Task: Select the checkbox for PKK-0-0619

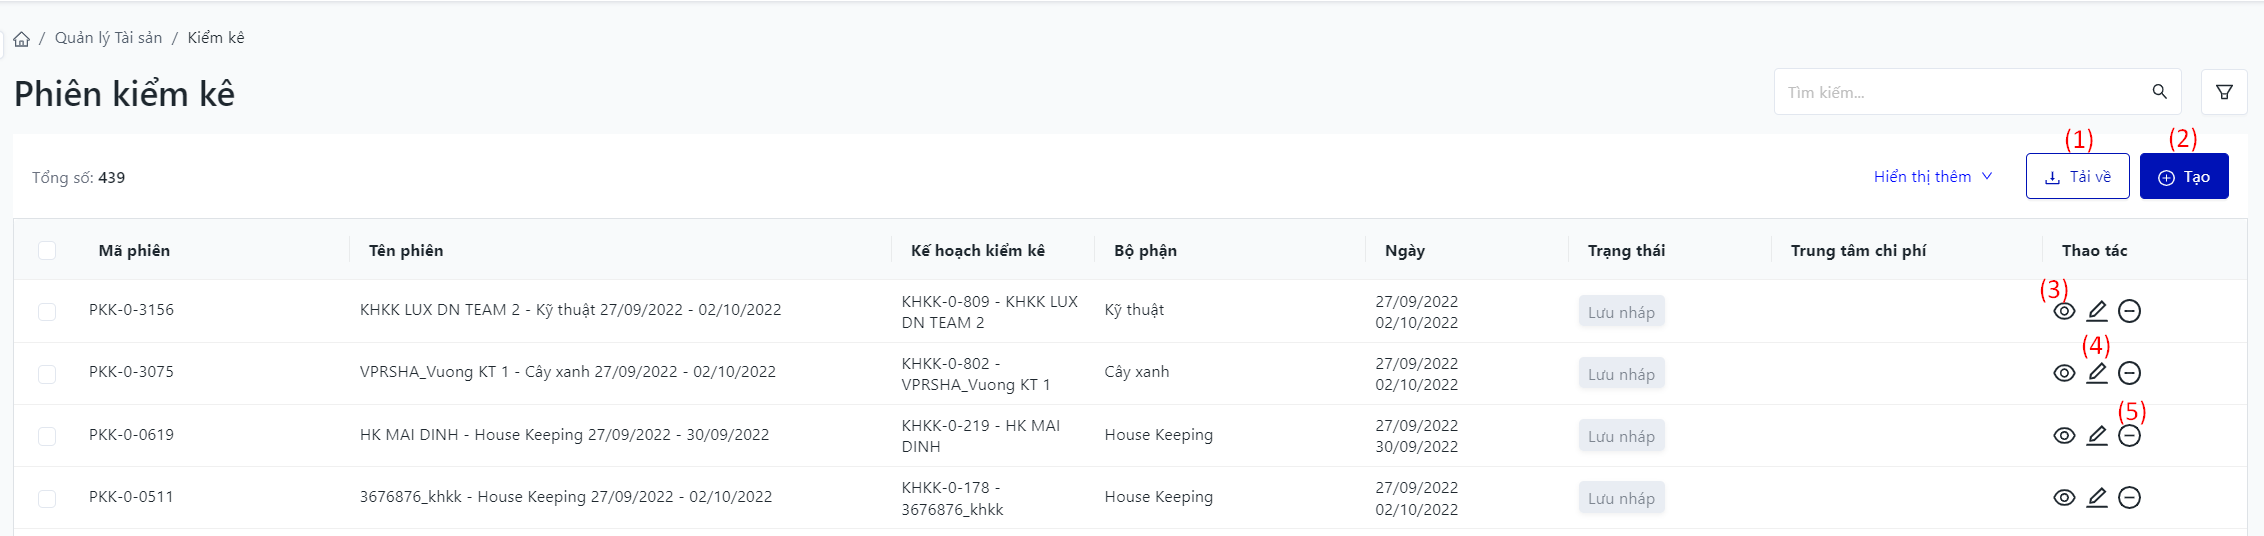Action: [x=47, y=436]
